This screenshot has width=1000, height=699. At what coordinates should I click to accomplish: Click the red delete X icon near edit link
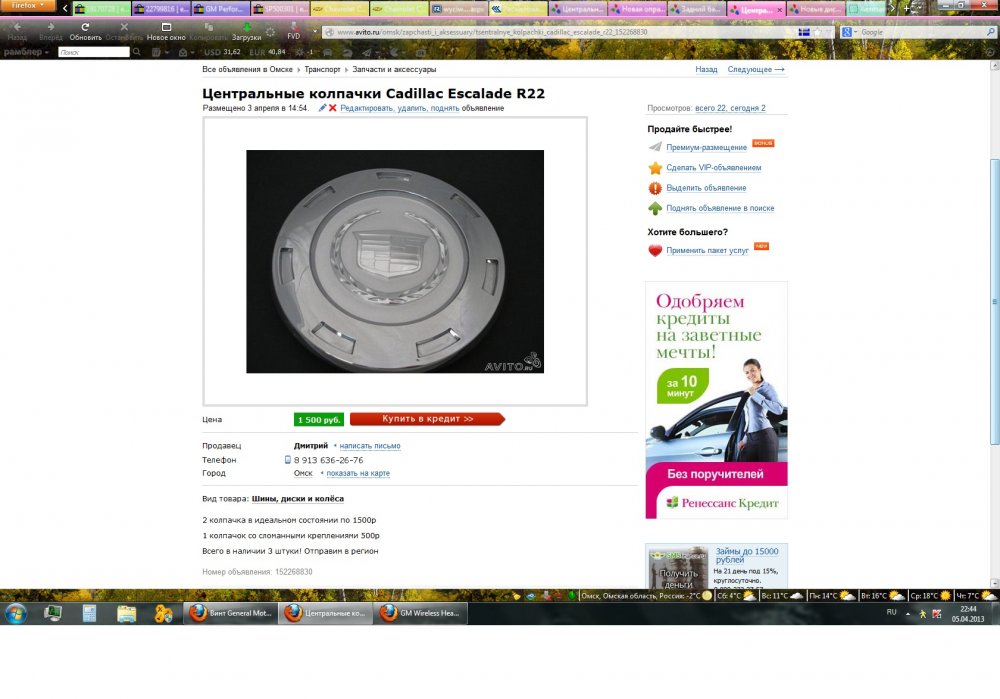[x=333, y=108]
